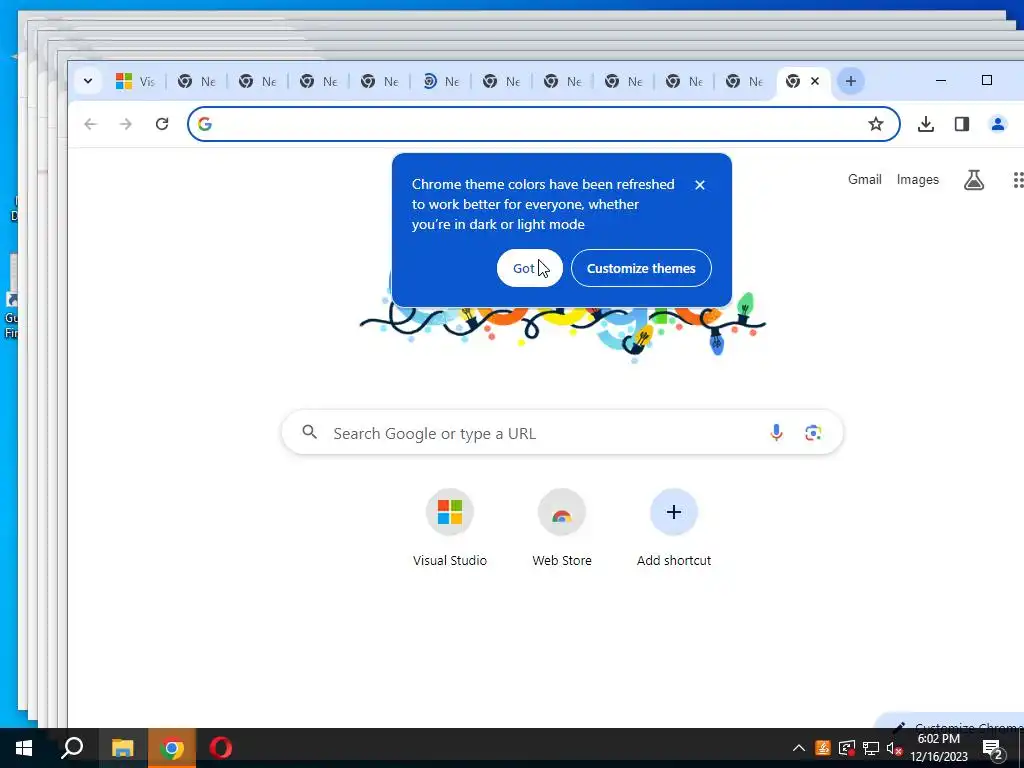Click the Search Google or type a URL box
Image resolution: width=1024 pixels, height=768 pixels.
pyautogui.click(x=562, y=432)
